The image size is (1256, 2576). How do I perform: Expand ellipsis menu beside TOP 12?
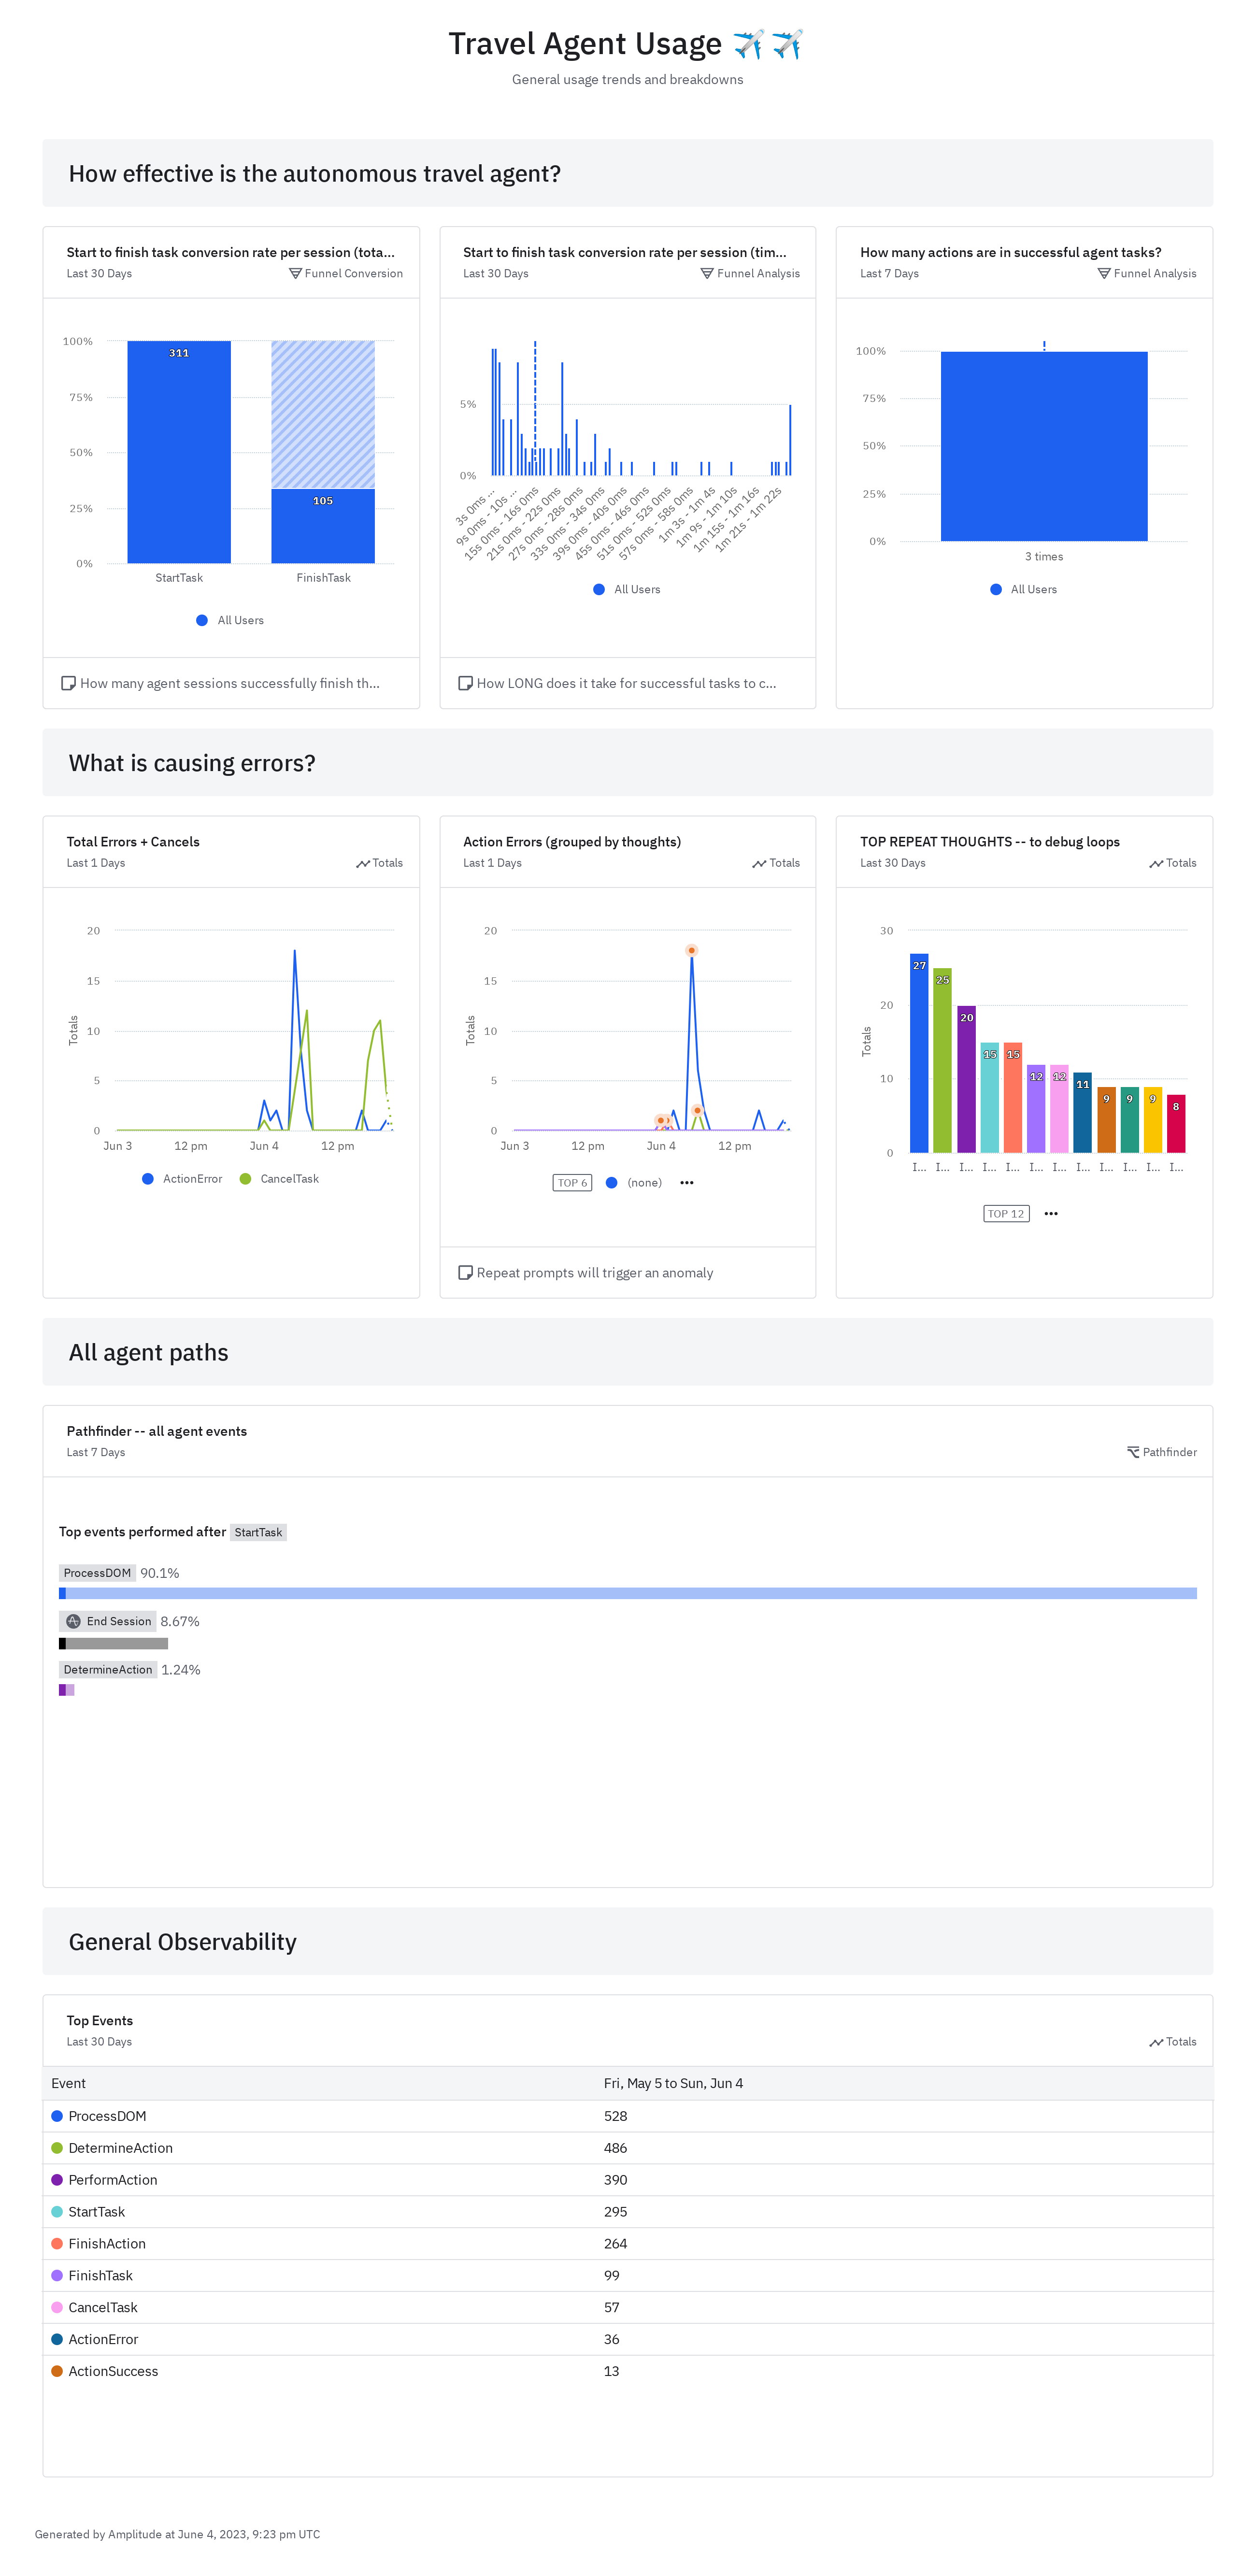[1050, 1214]
